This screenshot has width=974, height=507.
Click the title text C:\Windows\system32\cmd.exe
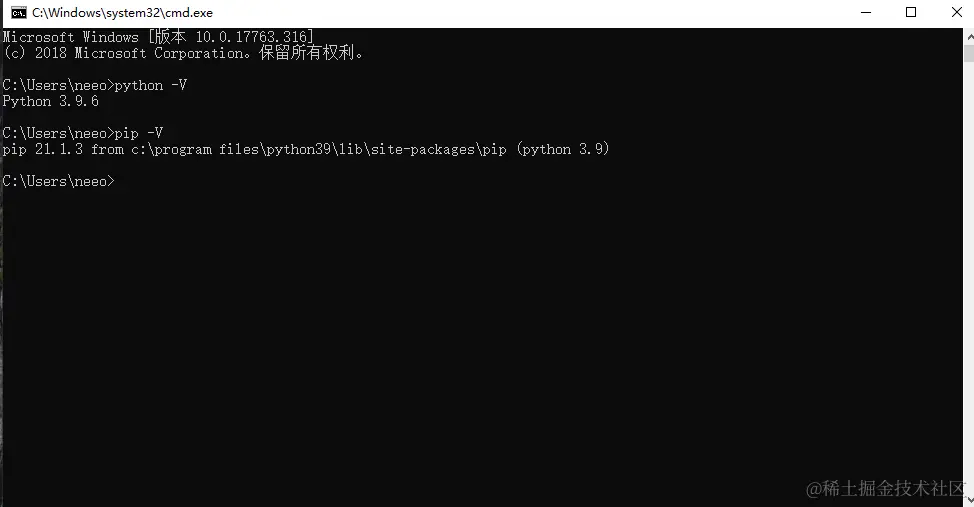(x=122, y=12)
